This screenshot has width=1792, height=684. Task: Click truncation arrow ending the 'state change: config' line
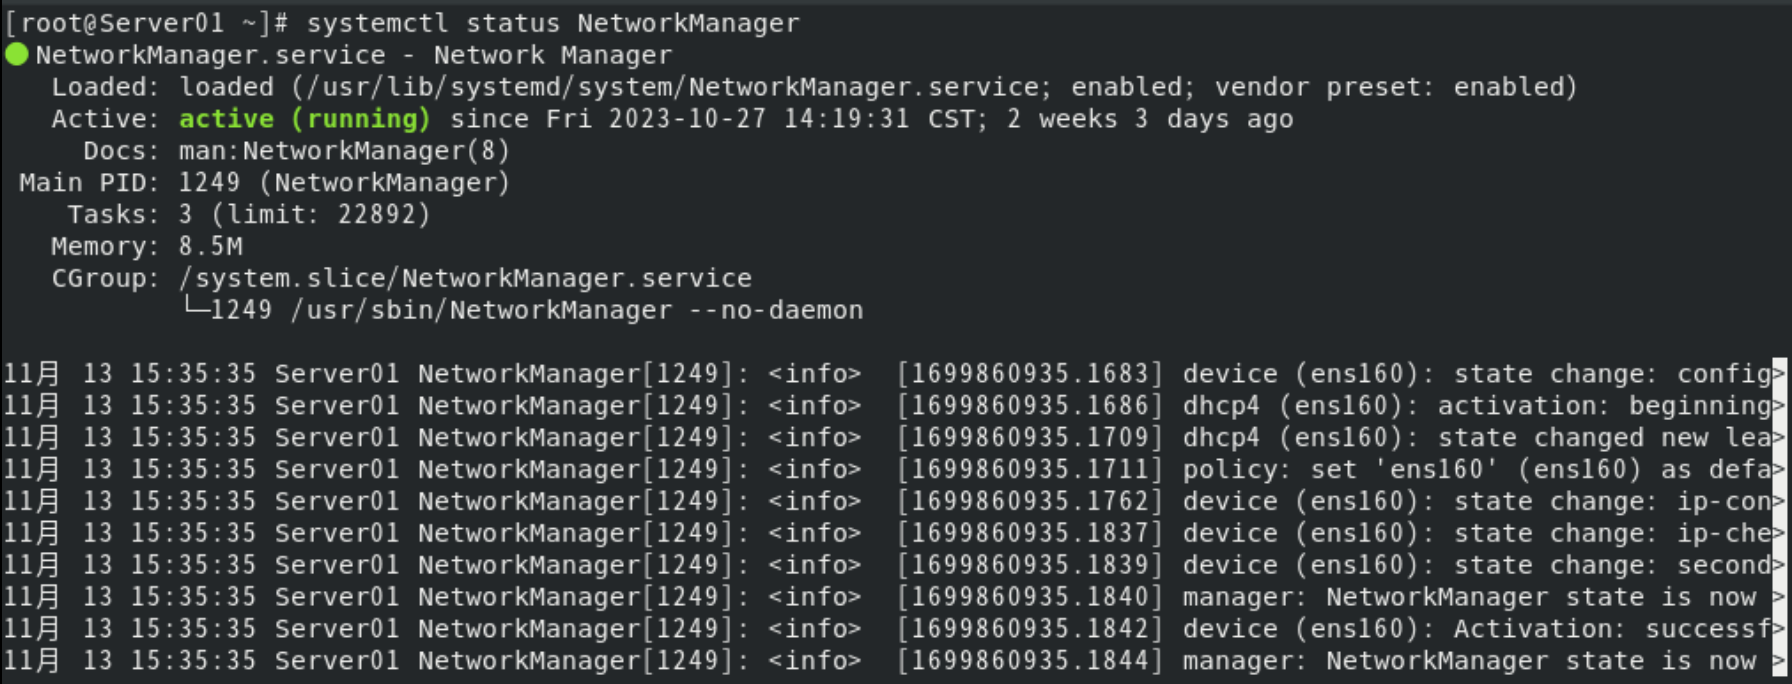point(1778,374)
